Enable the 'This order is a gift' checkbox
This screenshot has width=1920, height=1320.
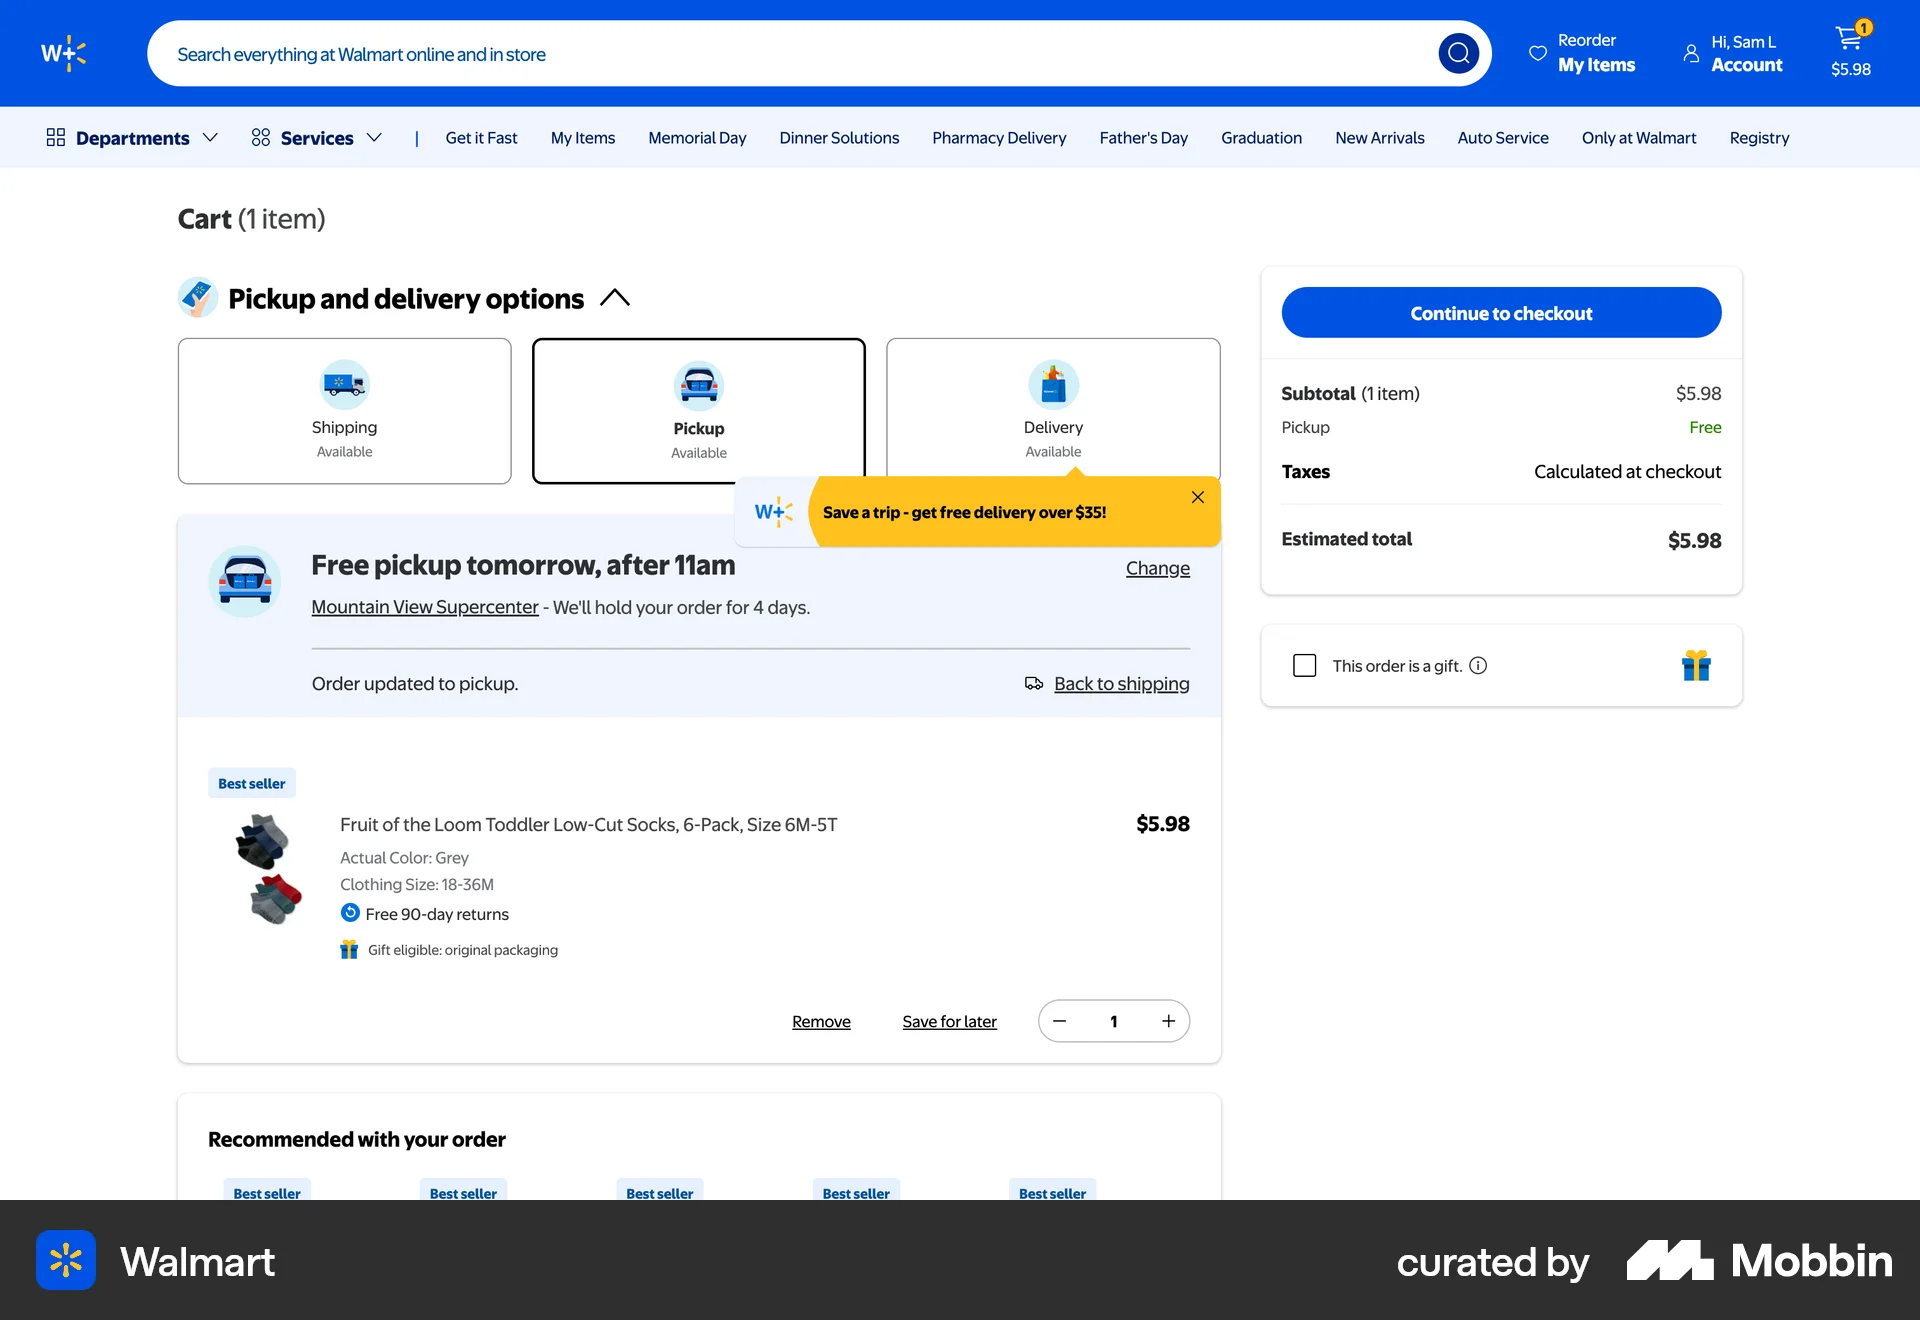point(1303,665)
